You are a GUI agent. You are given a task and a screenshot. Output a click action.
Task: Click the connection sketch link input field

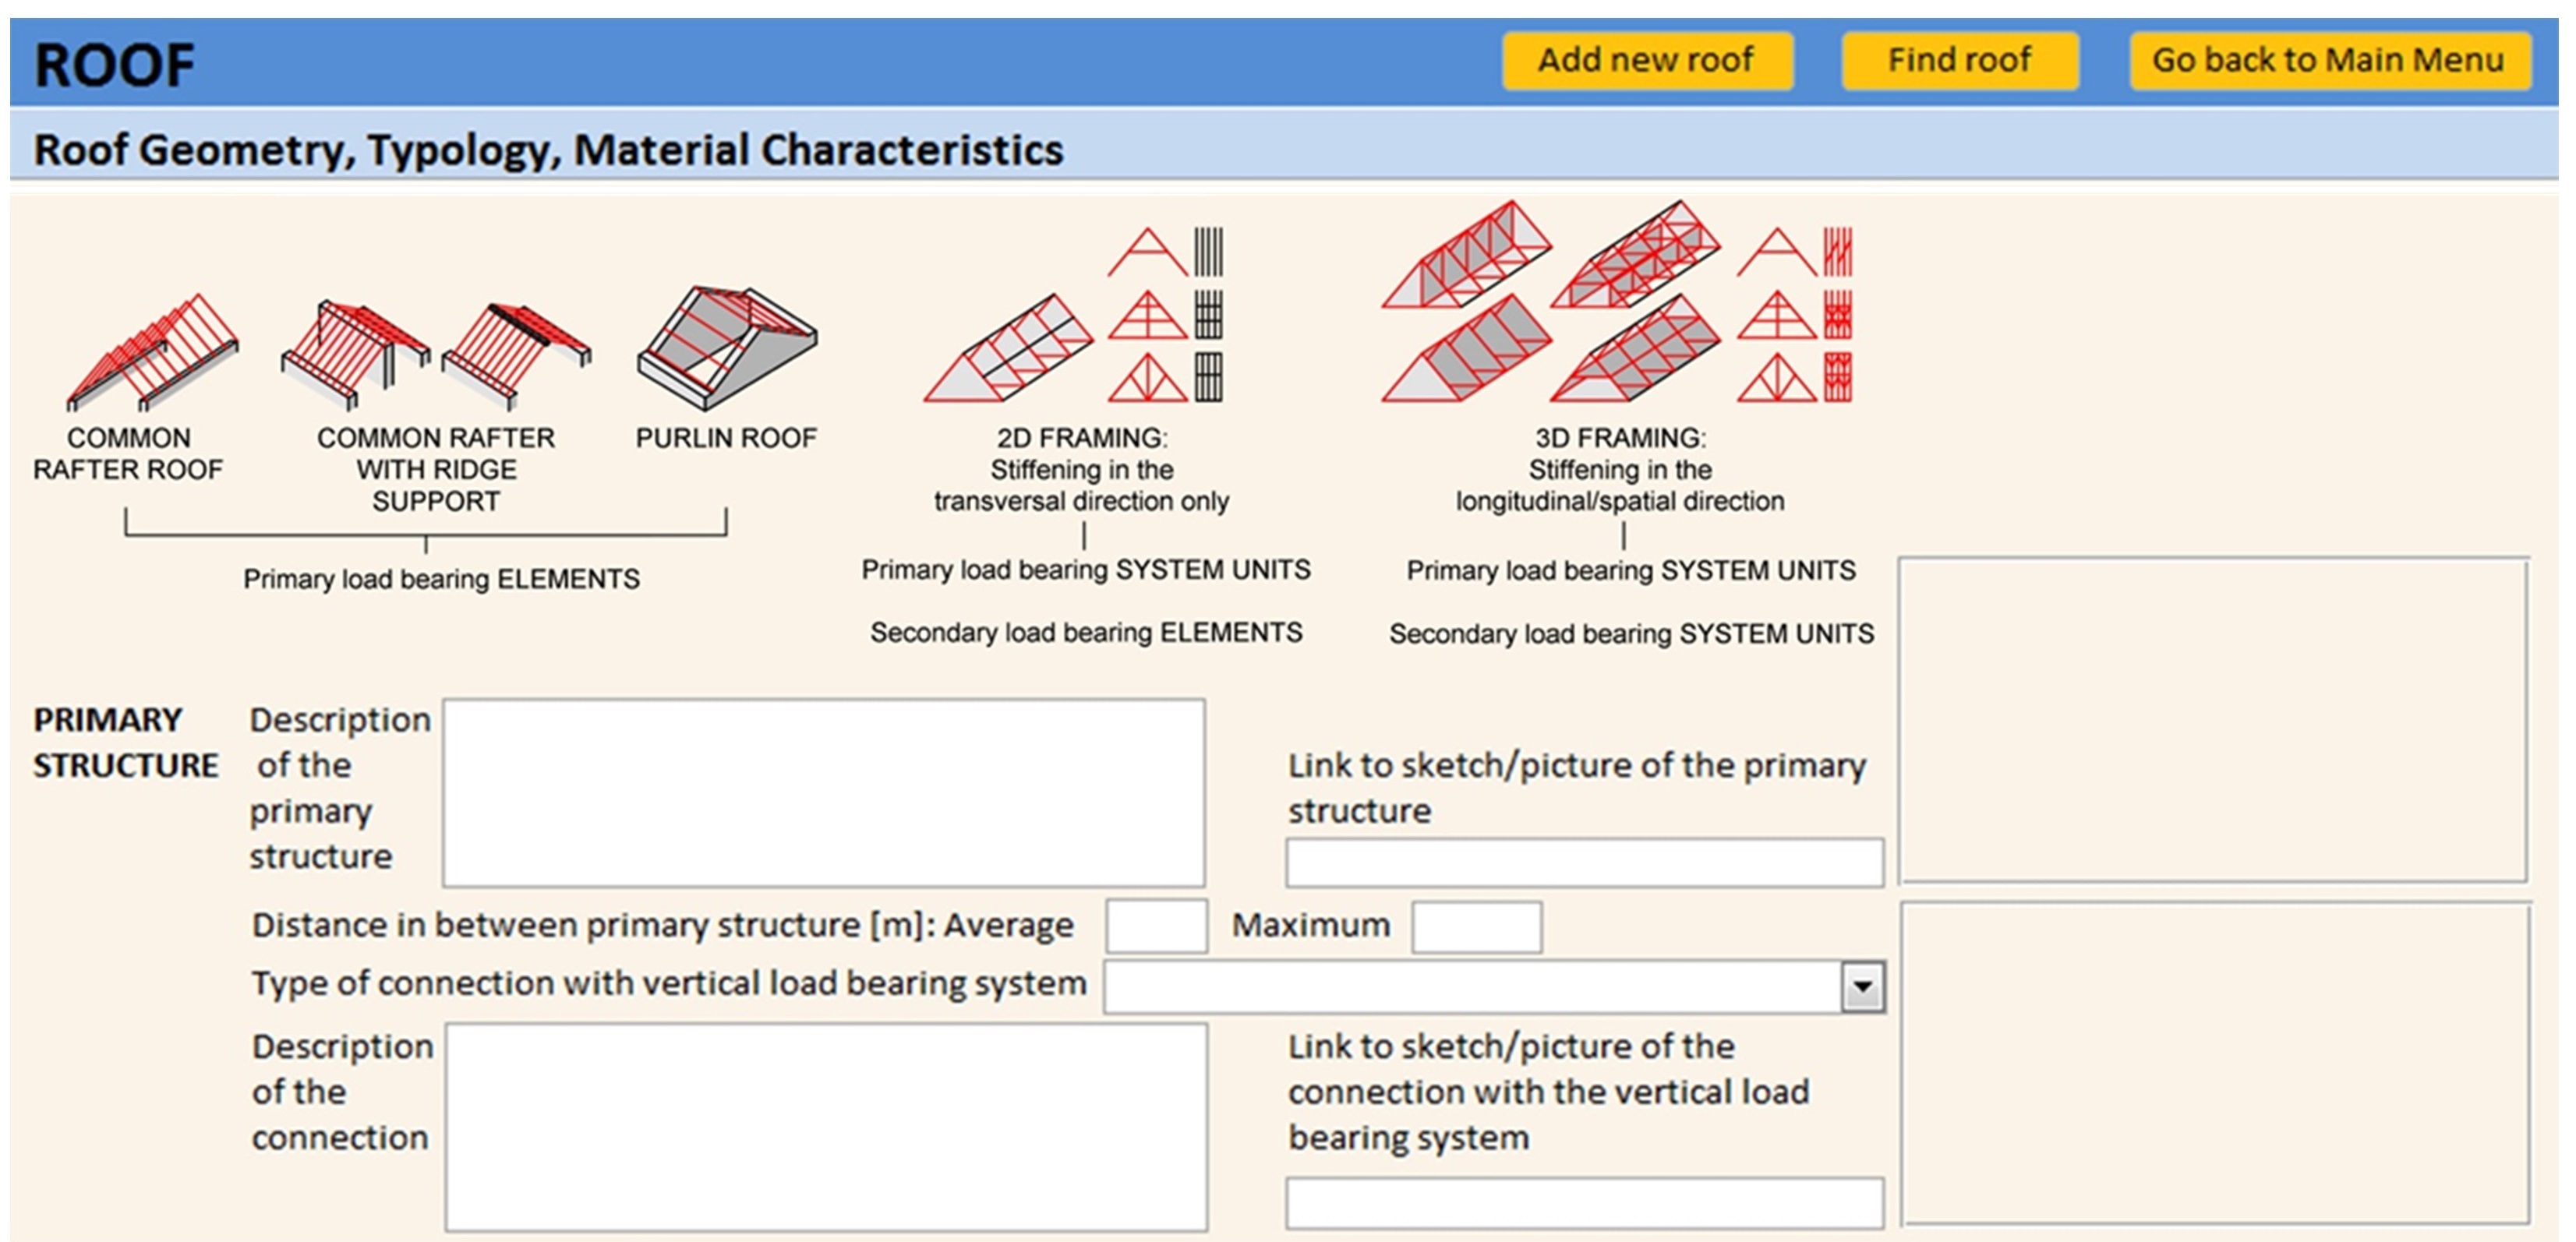(1585, 1204)
